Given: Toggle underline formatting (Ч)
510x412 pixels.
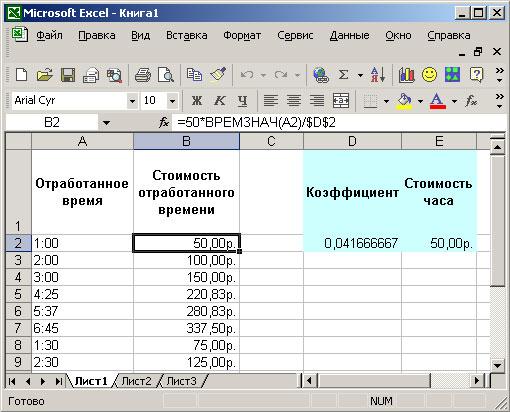Looking at the screenshot, I should tap(243, 100).
